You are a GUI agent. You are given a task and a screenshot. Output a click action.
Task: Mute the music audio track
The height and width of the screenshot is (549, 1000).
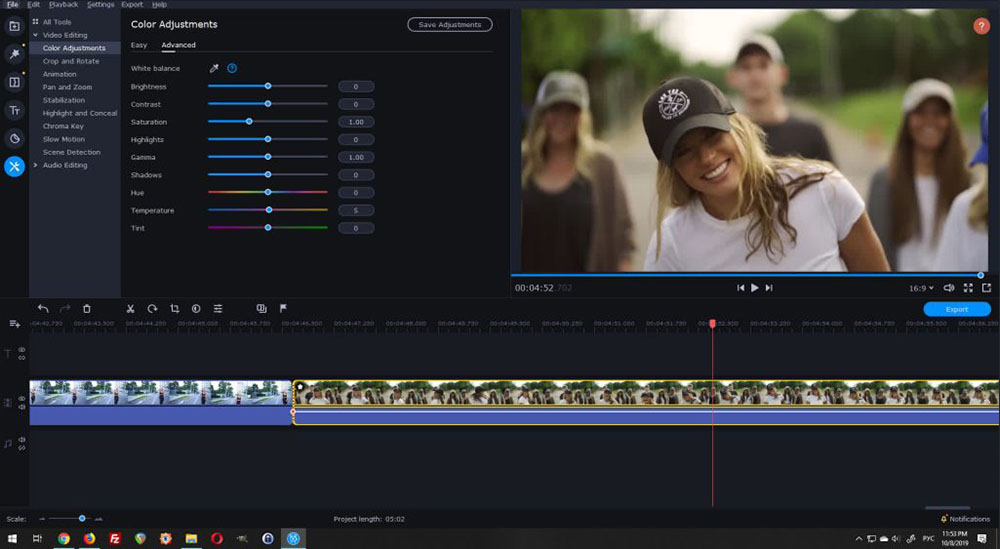click(x=22, y=440)
